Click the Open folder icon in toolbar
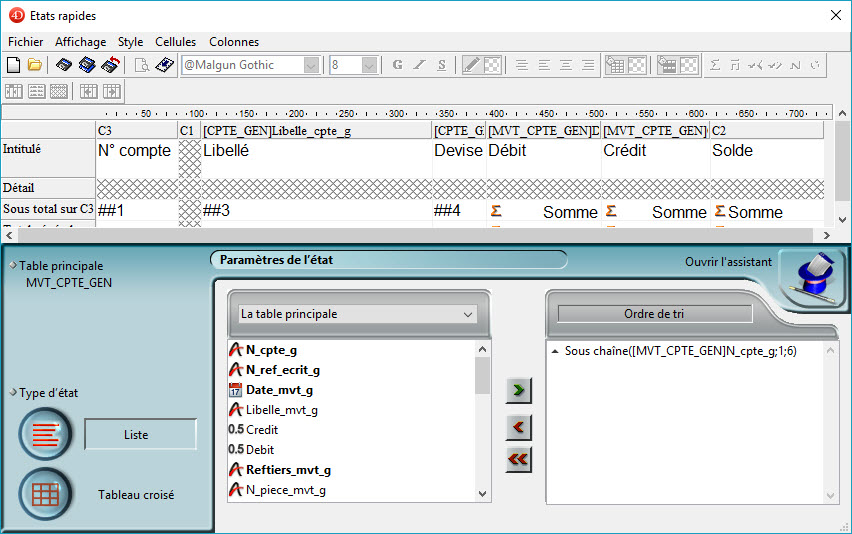Screen dimensions: 852x534 click(x=34, y=65)
